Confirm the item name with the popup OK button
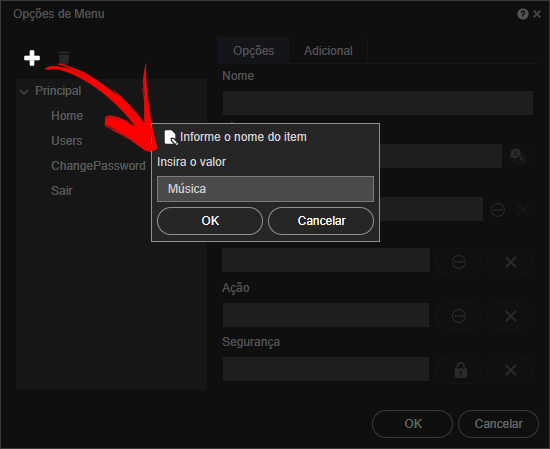Image resolution: width=550 pixels, height=449 pixels. 210,221
